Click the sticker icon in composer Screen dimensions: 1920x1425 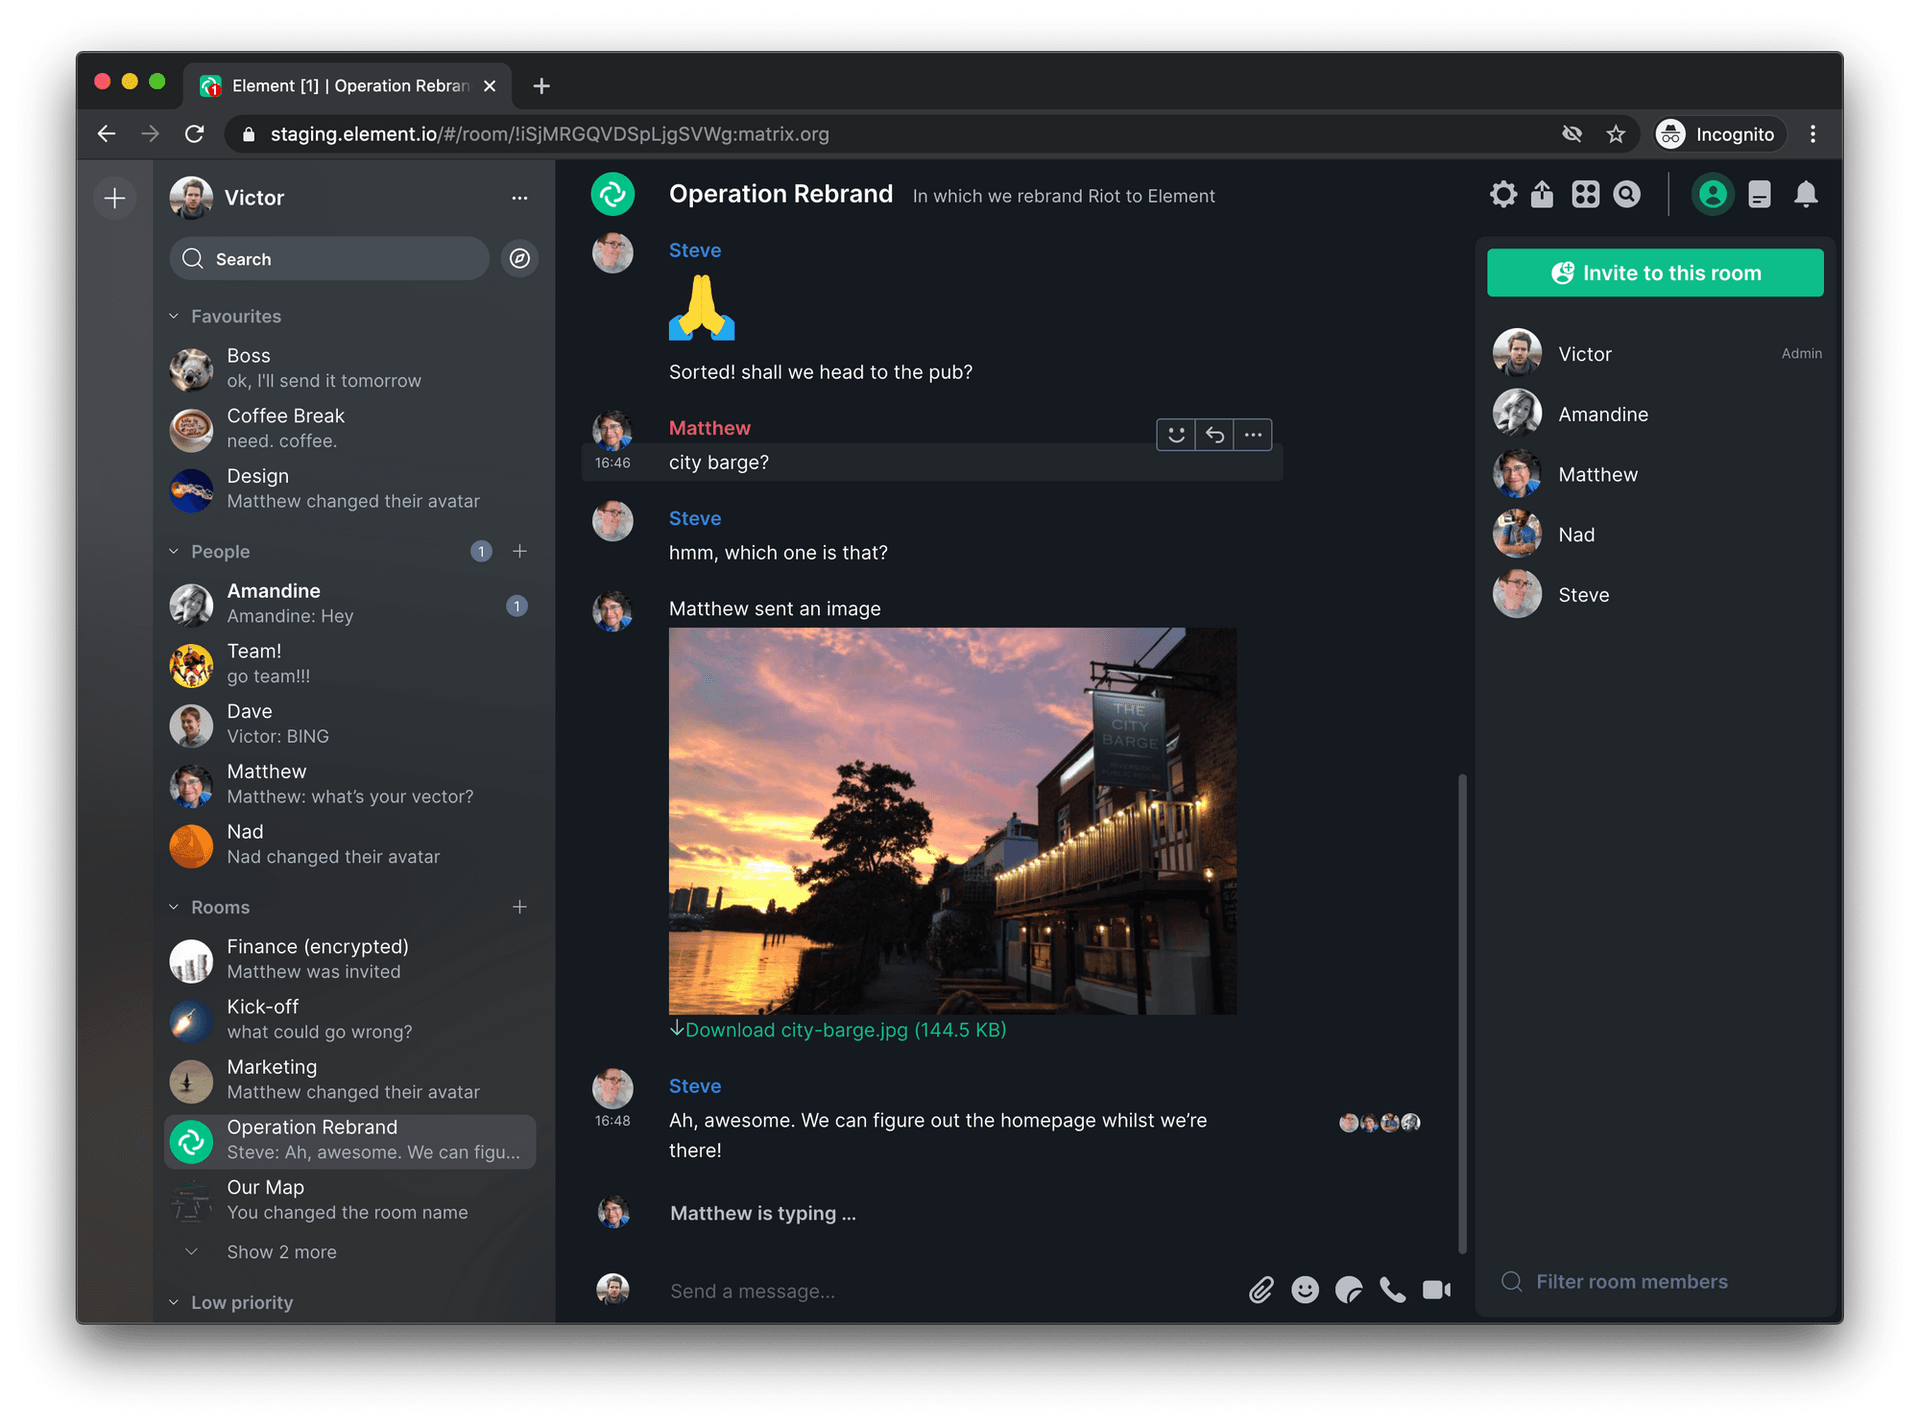tap(1348, 1290)
